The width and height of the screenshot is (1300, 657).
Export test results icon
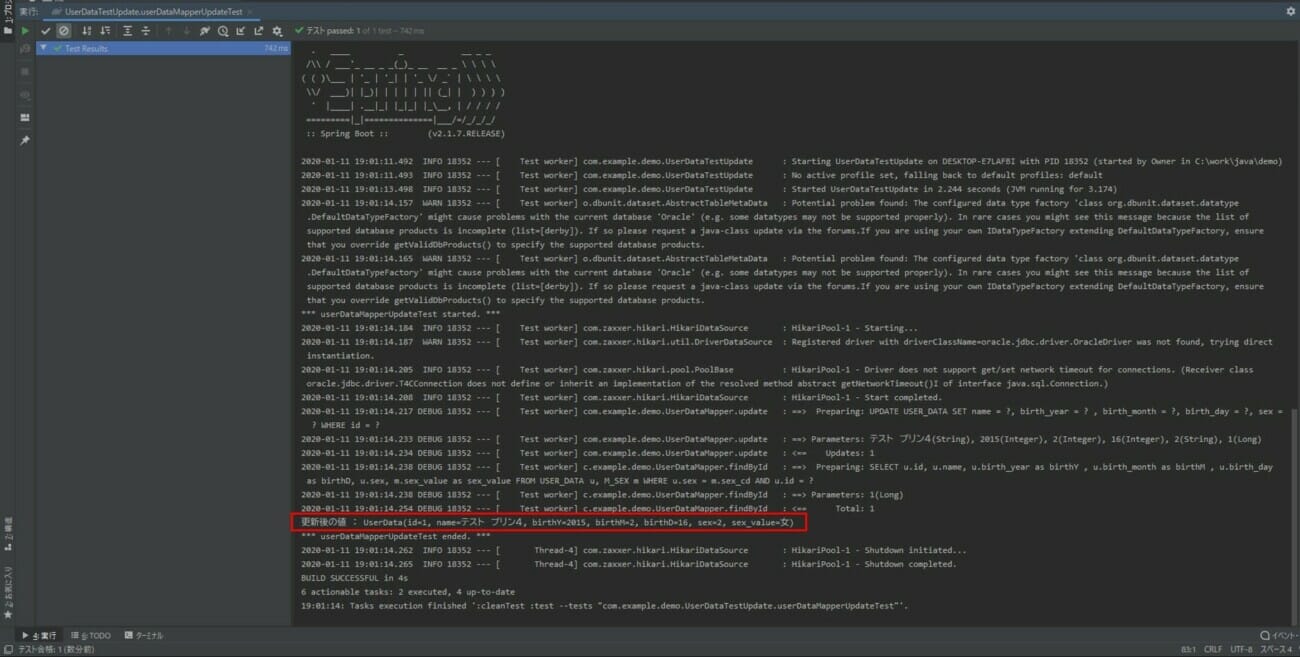[x=258, y=31]
